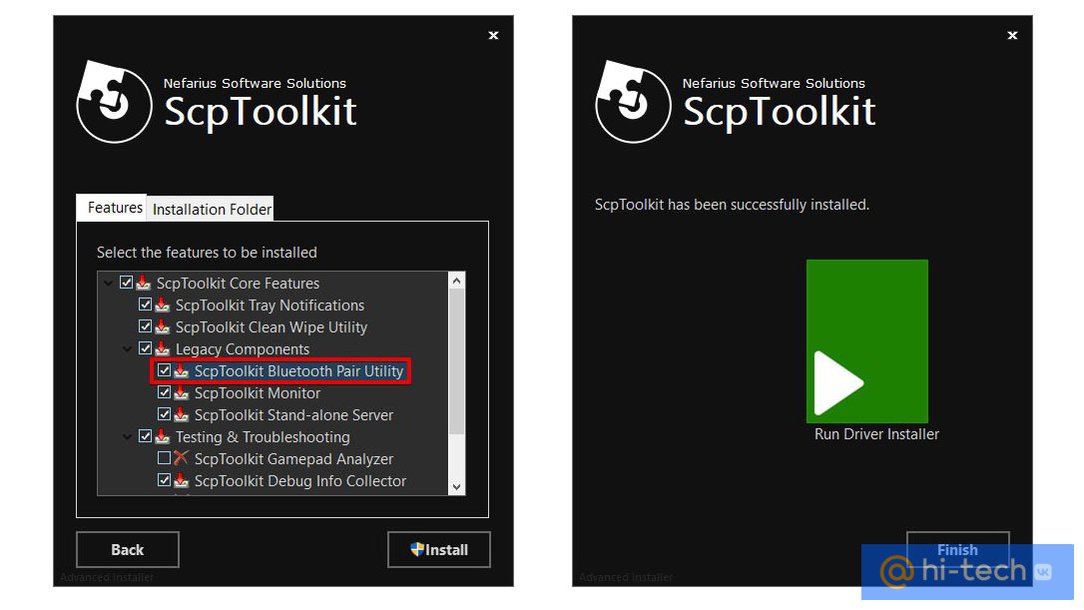Enable ScpToolkit Gamepad Analyzer checkbox
Viewport: 1084px width, 610px height.
click(x=164, y=458)
